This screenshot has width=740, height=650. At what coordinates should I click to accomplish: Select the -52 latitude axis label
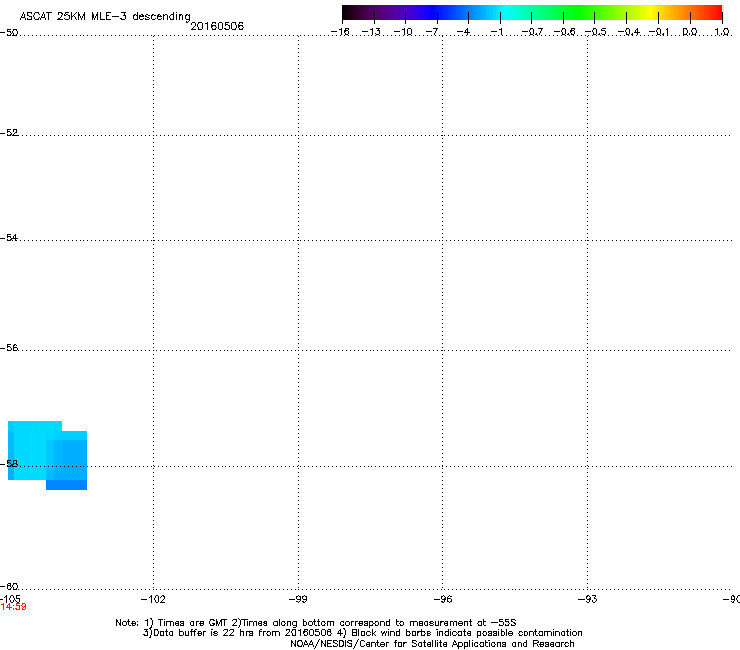pyautogui.click(x=9, y=133)
